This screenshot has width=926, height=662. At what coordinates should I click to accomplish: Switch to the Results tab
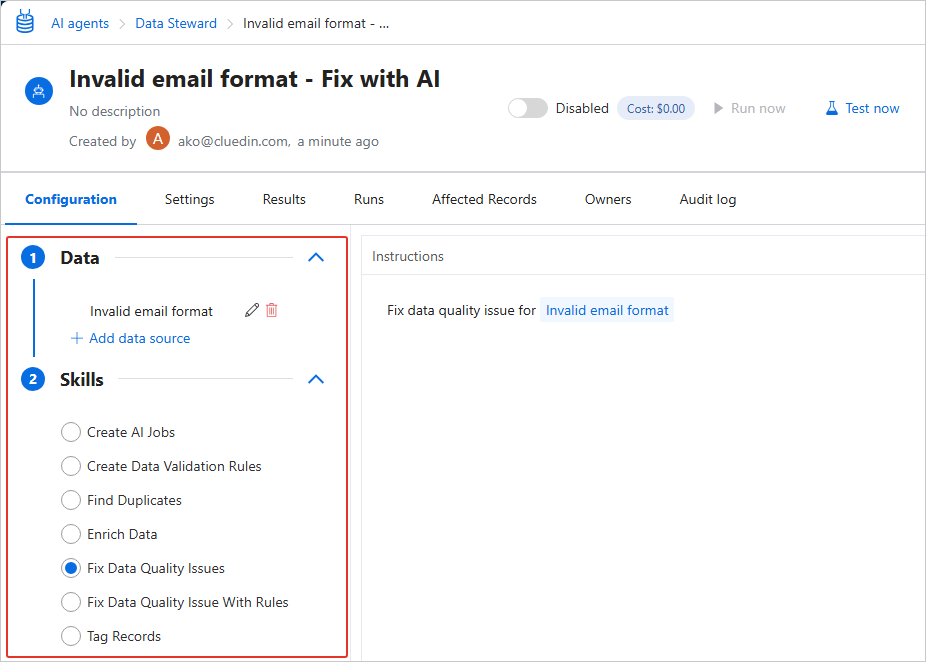coord(284,200)
